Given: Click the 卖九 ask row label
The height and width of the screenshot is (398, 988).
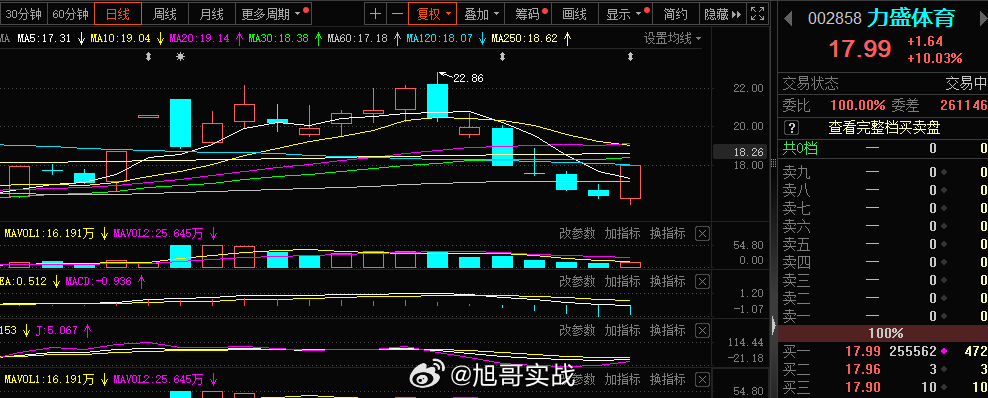Looking at the screenshot, I should click(796, 172).
